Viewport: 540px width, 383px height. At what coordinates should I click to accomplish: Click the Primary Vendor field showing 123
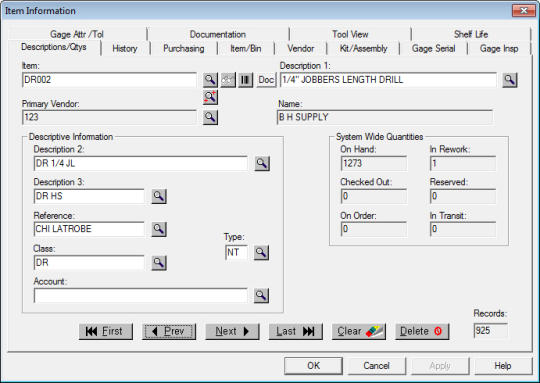click(110, 117)
